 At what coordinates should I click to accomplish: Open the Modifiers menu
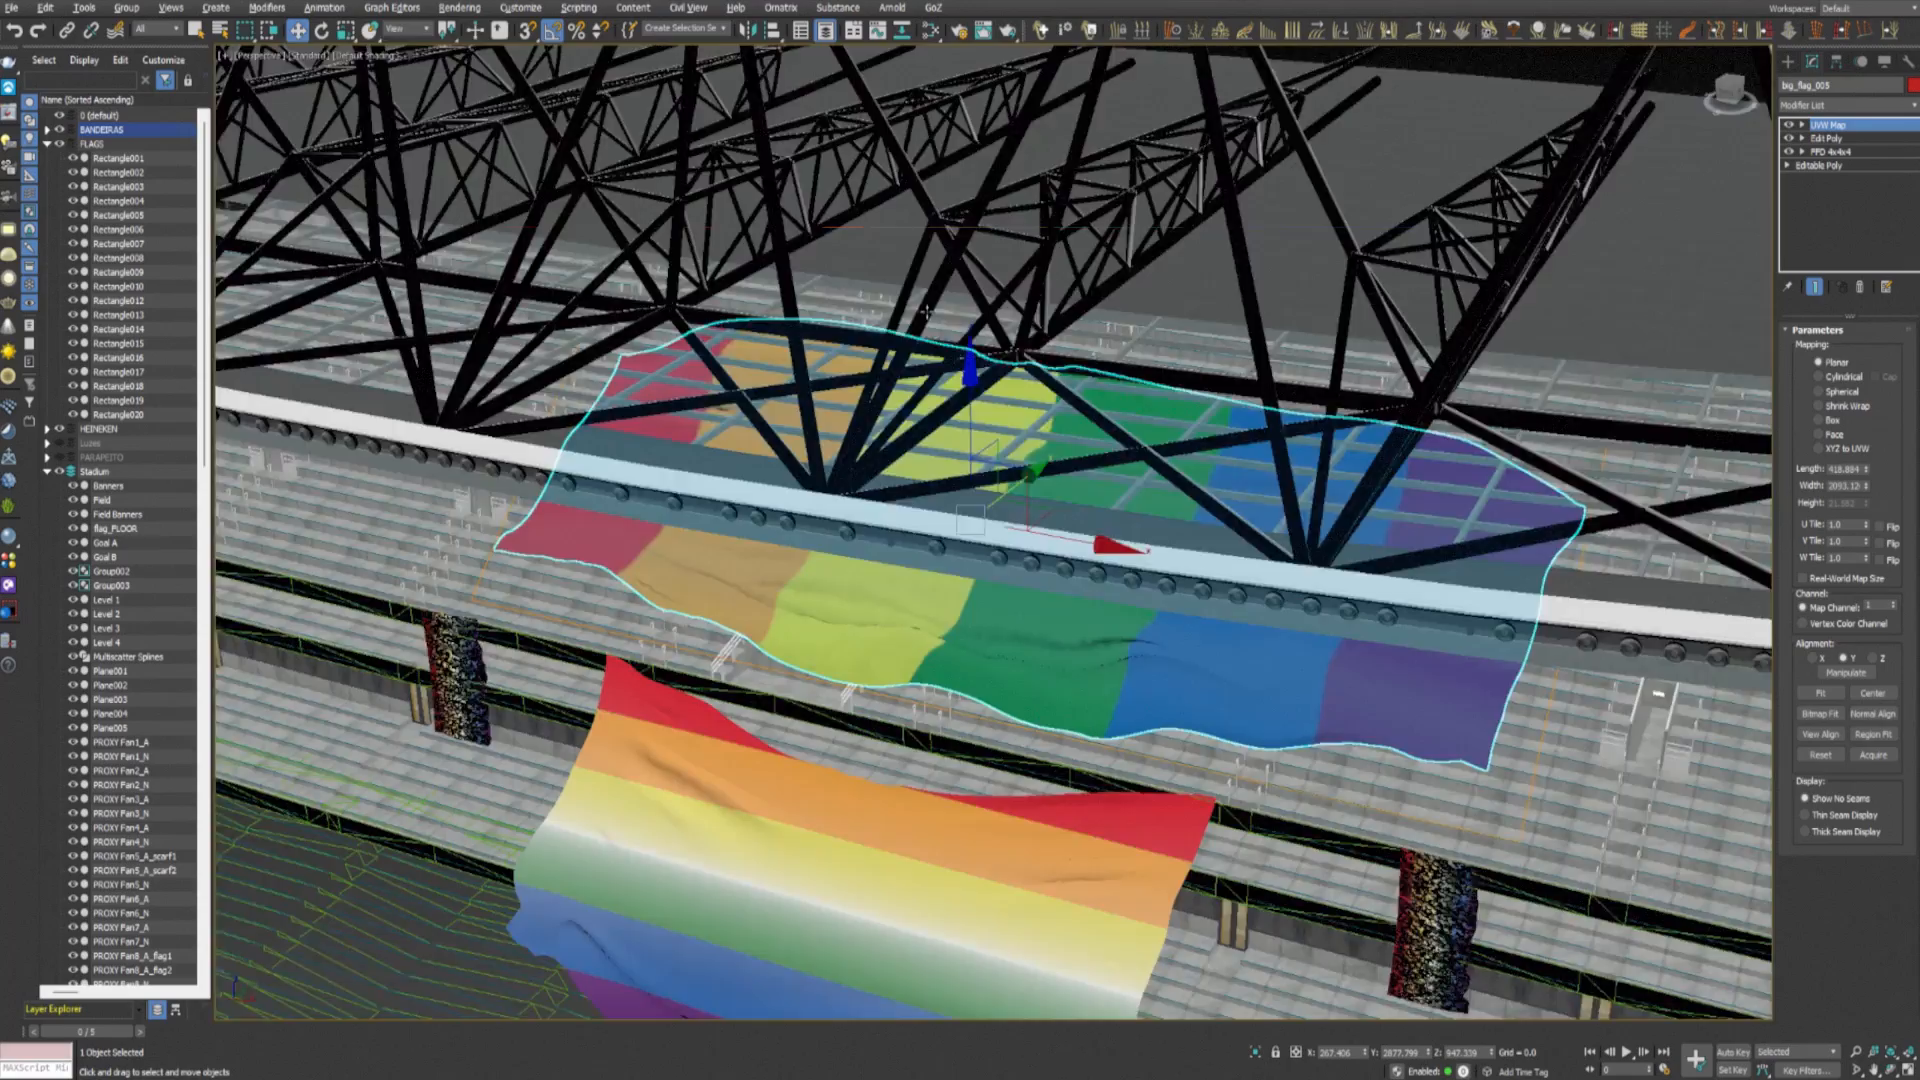coord(267,8)
